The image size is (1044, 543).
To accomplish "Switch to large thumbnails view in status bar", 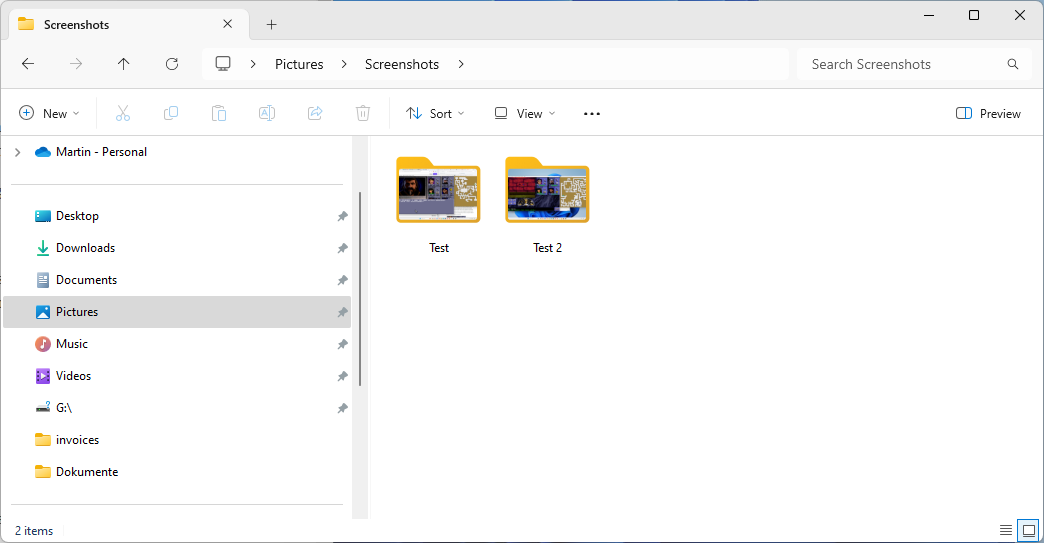I will pos(1028,530).
